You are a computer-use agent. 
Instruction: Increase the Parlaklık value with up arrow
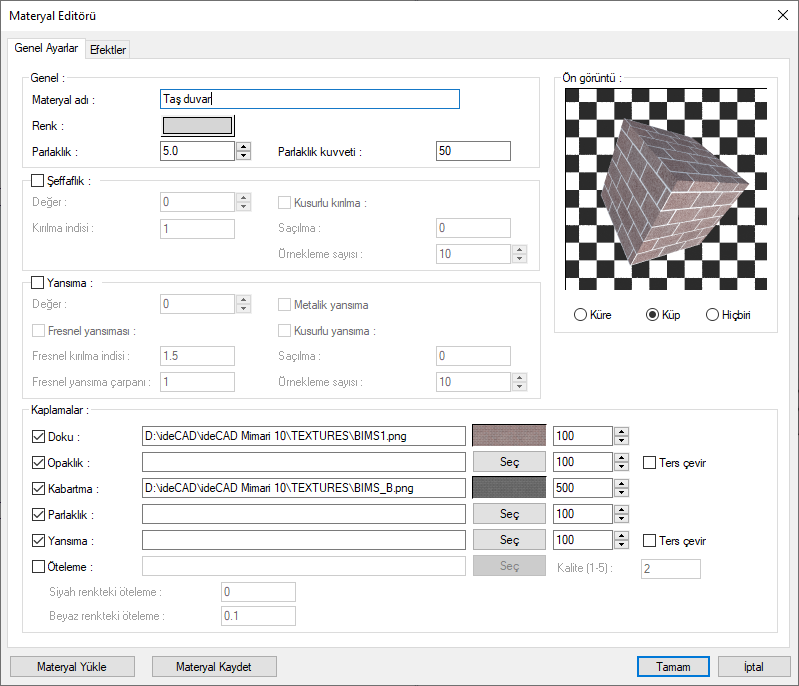coord(243,146)
